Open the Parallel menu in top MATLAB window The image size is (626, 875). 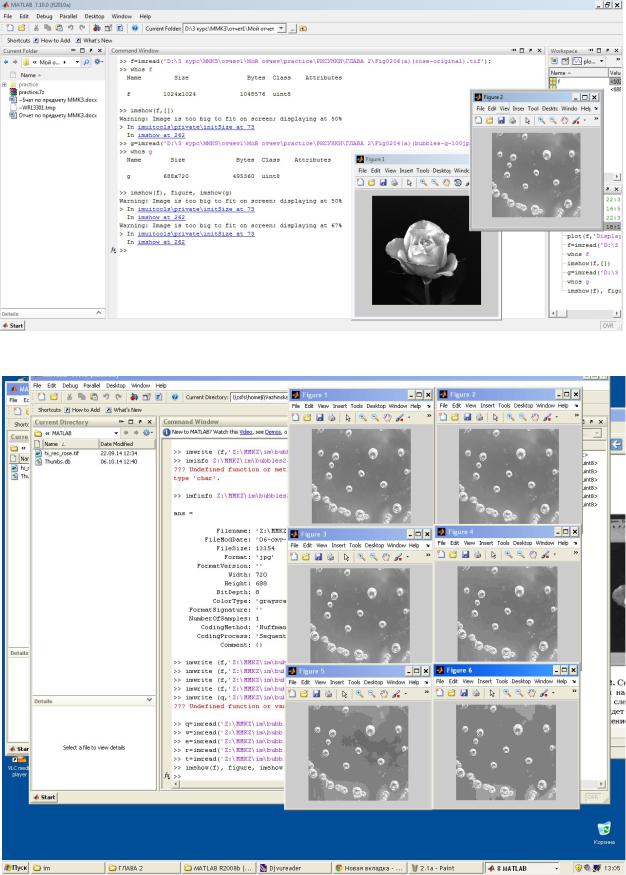68,16
